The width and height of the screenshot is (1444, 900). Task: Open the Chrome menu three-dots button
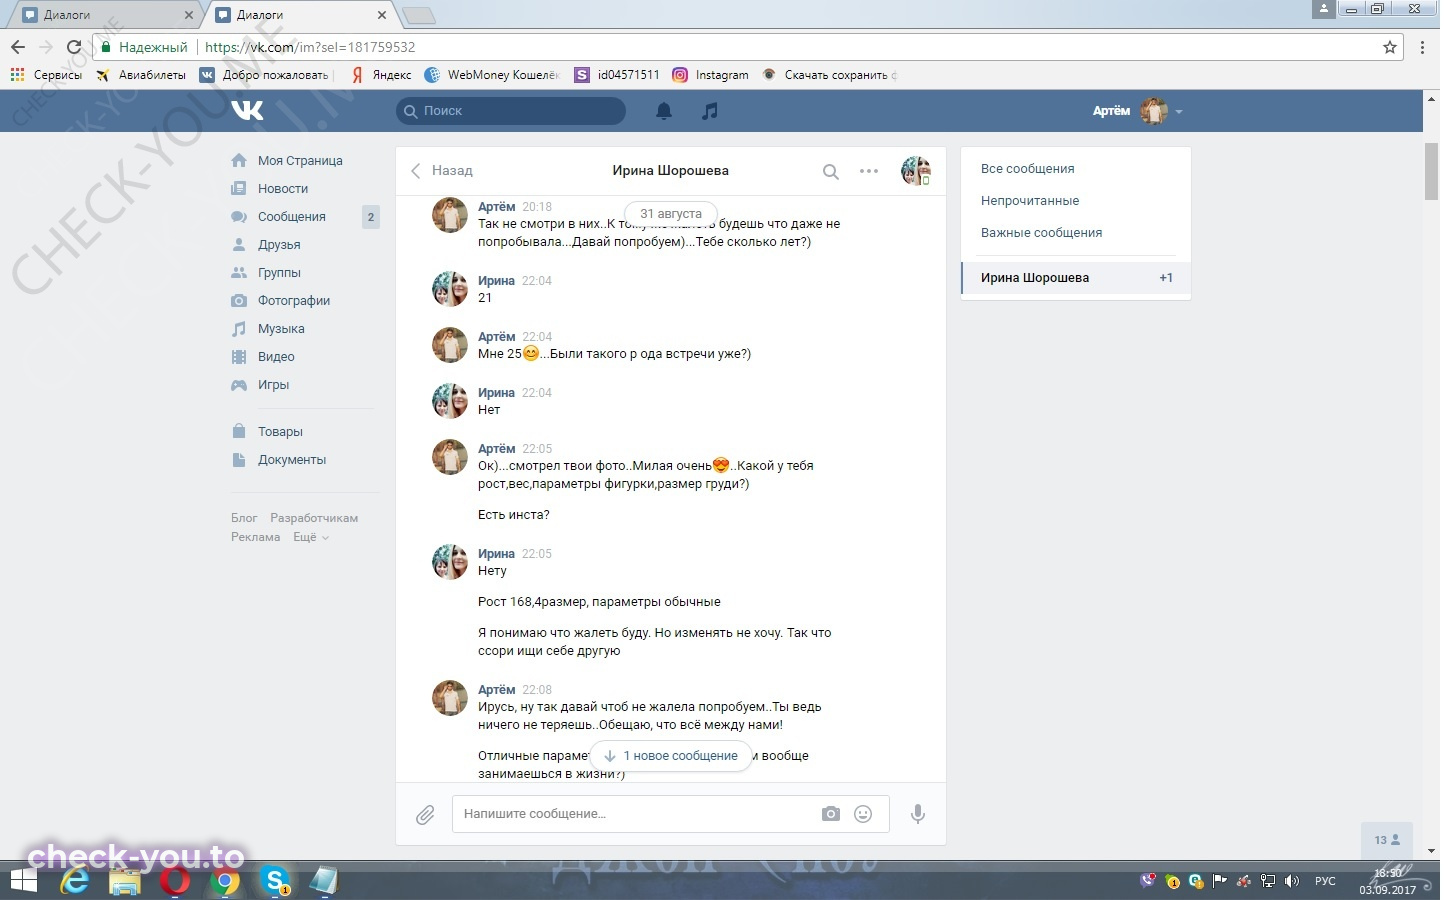[1424, 47]
